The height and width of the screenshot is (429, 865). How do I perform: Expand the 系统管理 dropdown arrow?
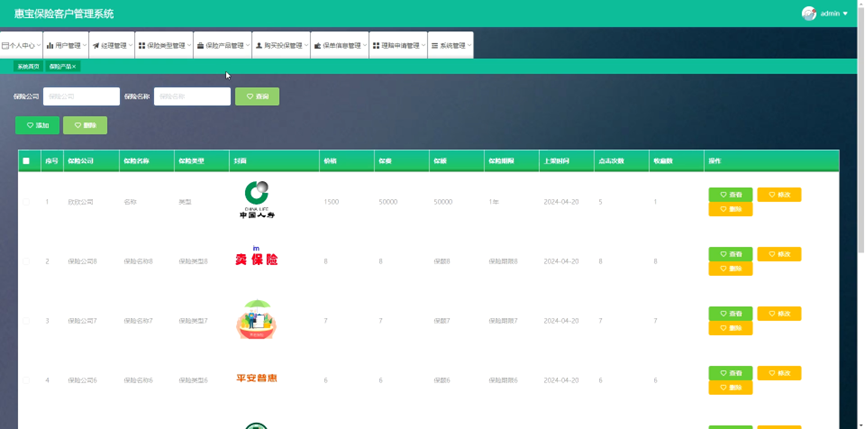[x=469, y=46]
